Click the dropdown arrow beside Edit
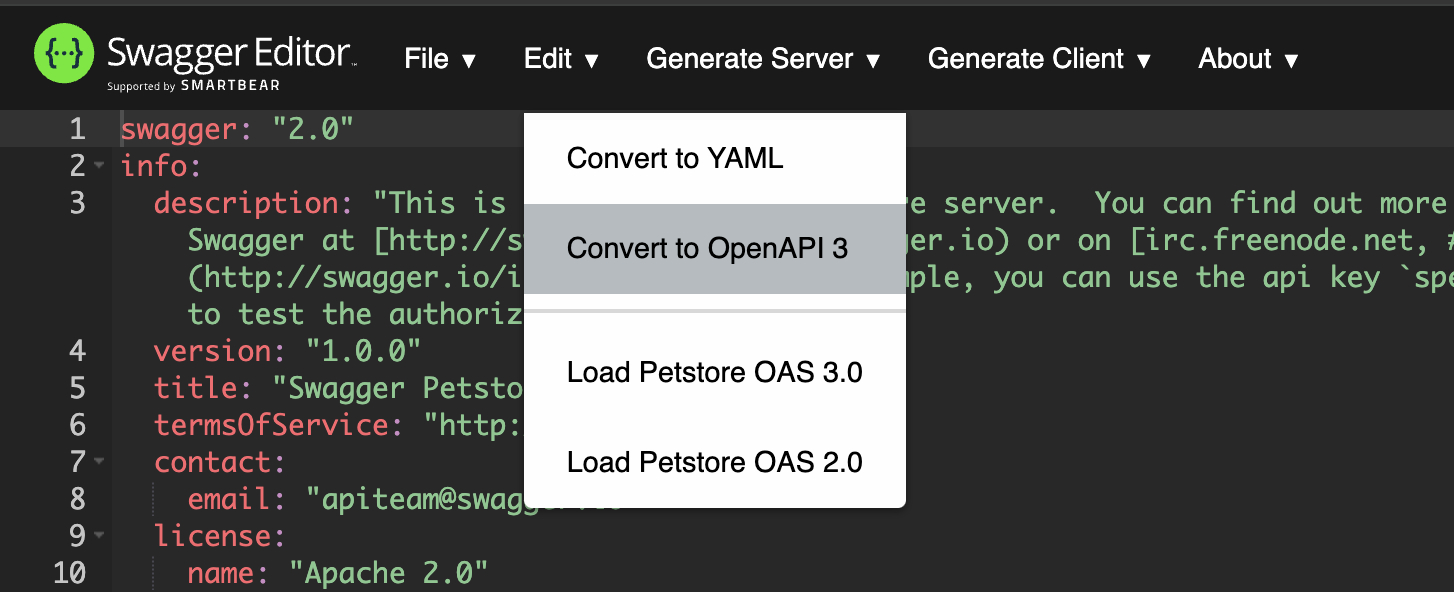This screenshot has height=592, width=1454. point(594,60)
